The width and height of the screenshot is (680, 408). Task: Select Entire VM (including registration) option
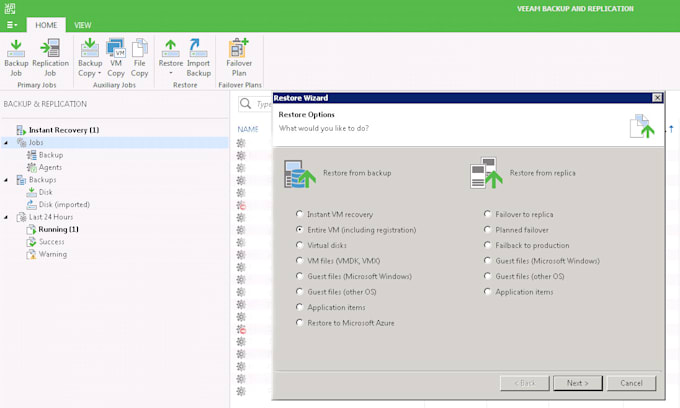pos(299,229)
